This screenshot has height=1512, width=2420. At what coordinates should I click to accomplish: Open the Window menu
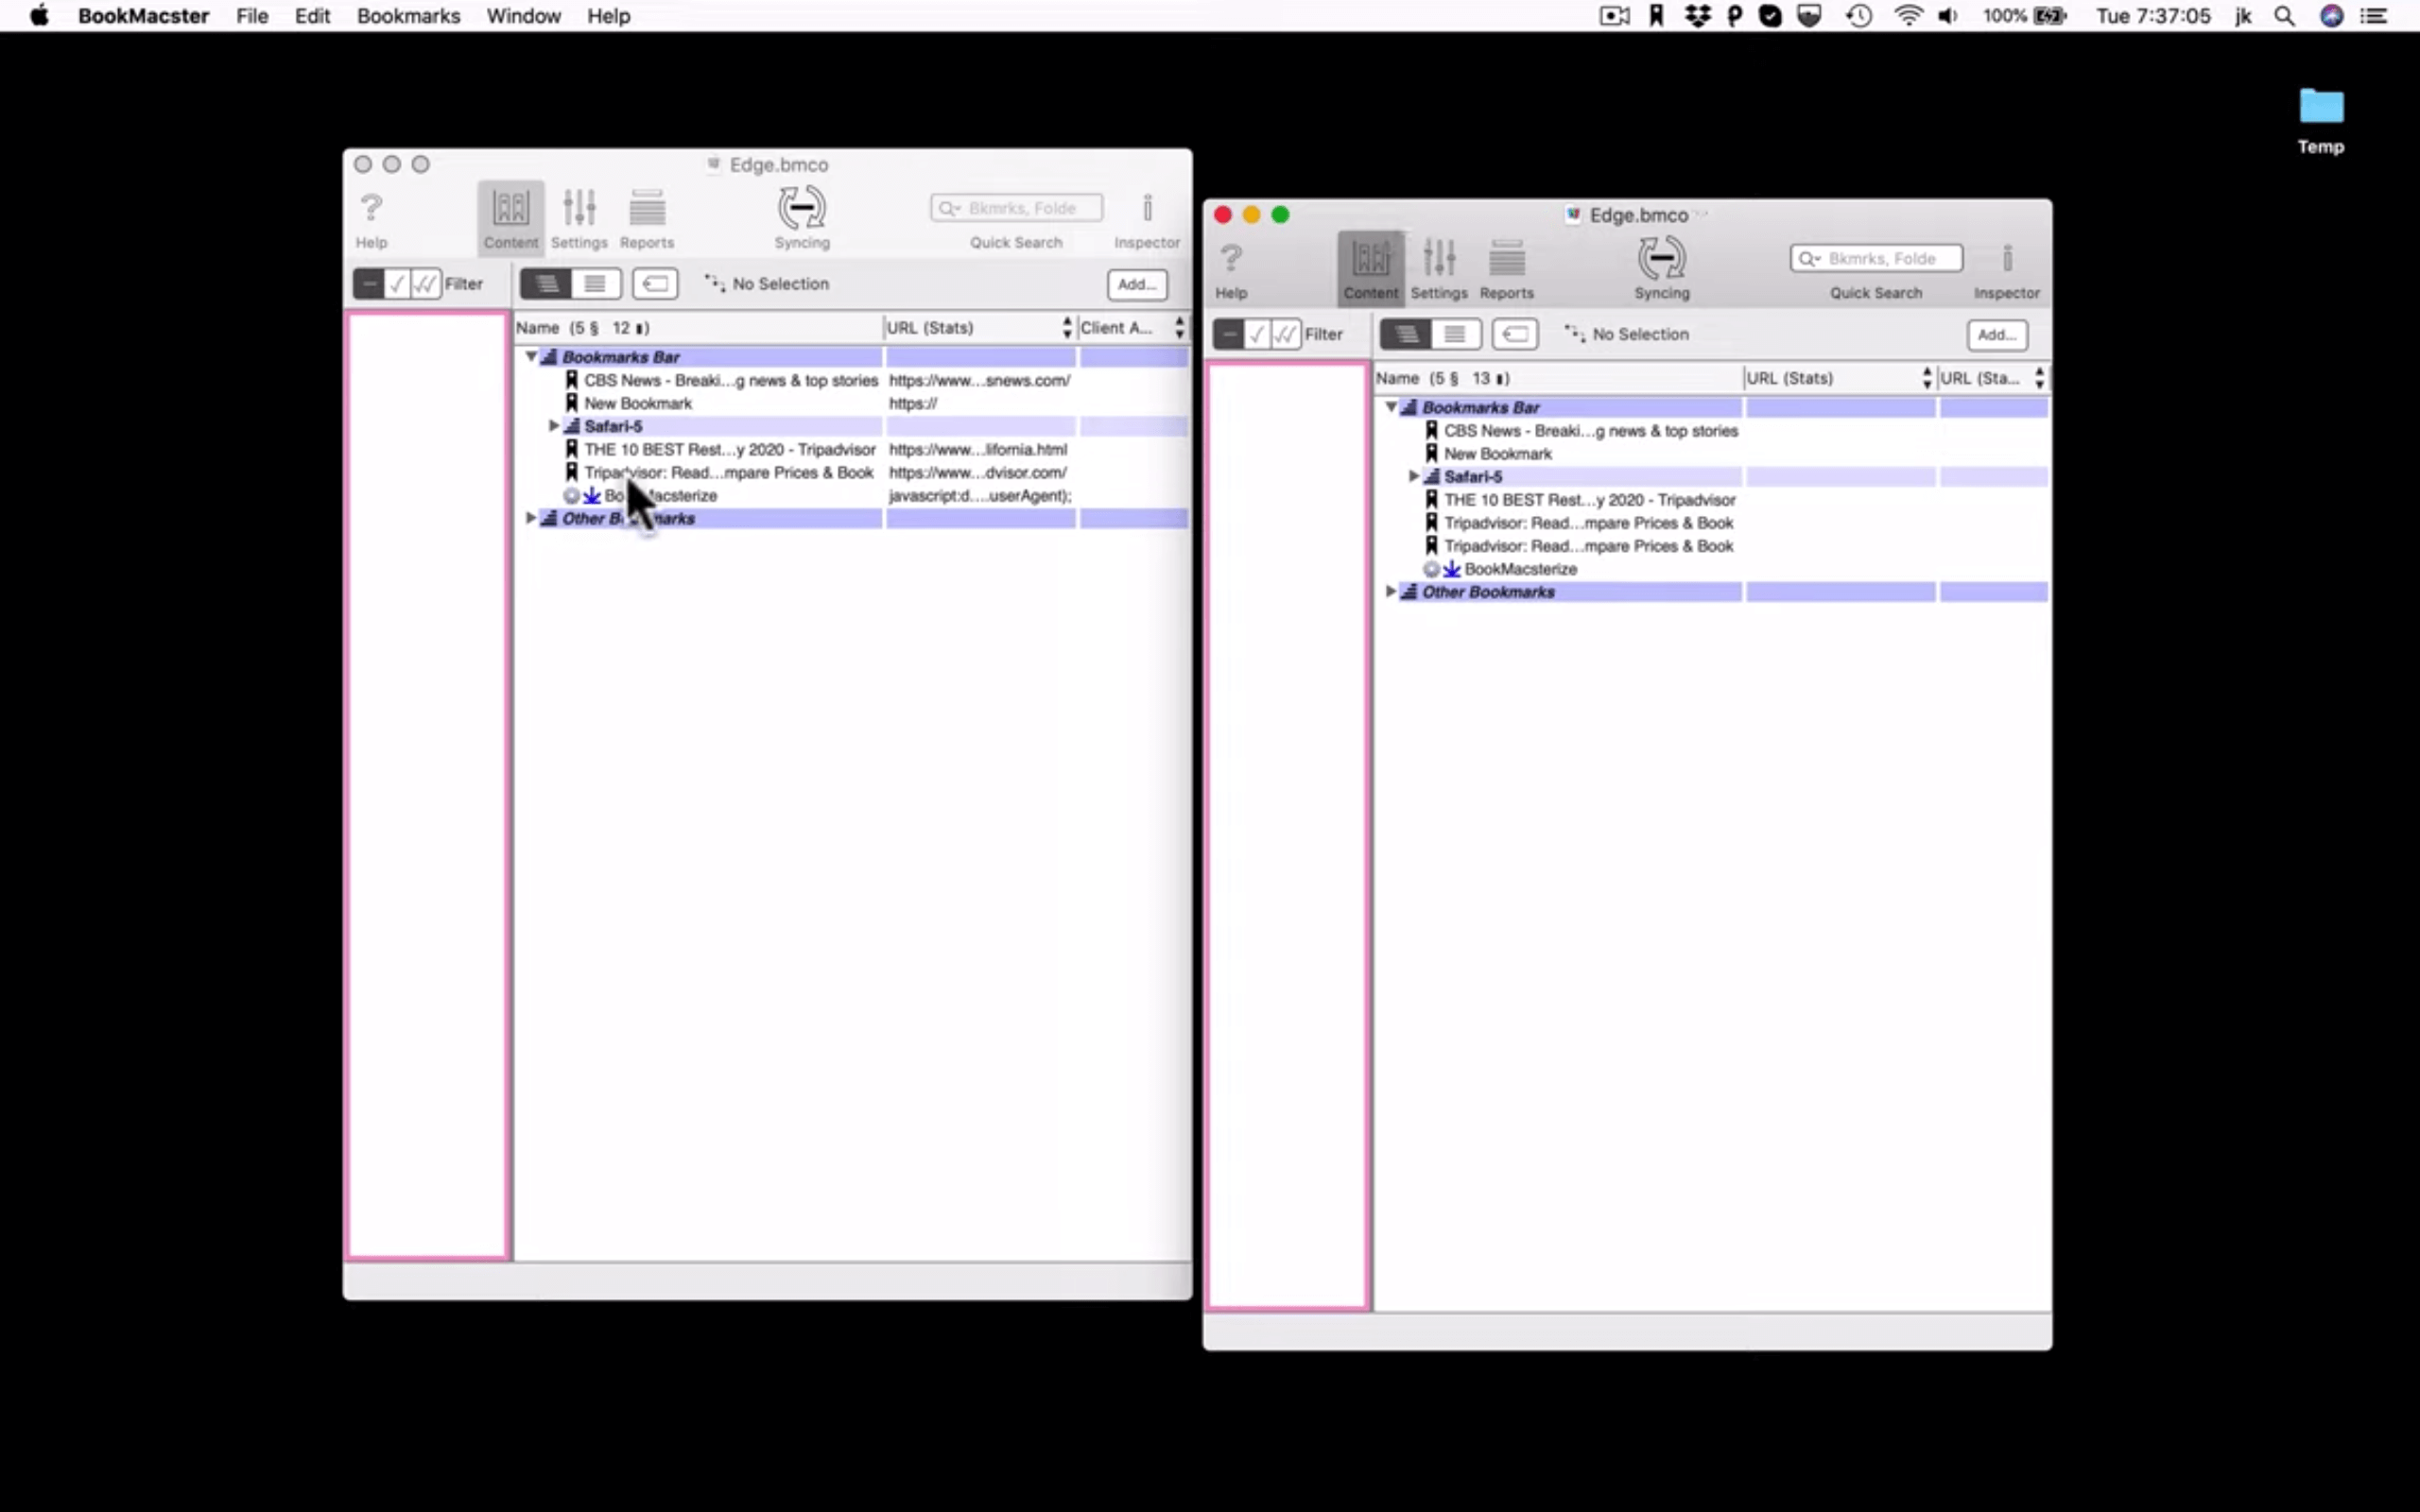[x=523, y=16]
